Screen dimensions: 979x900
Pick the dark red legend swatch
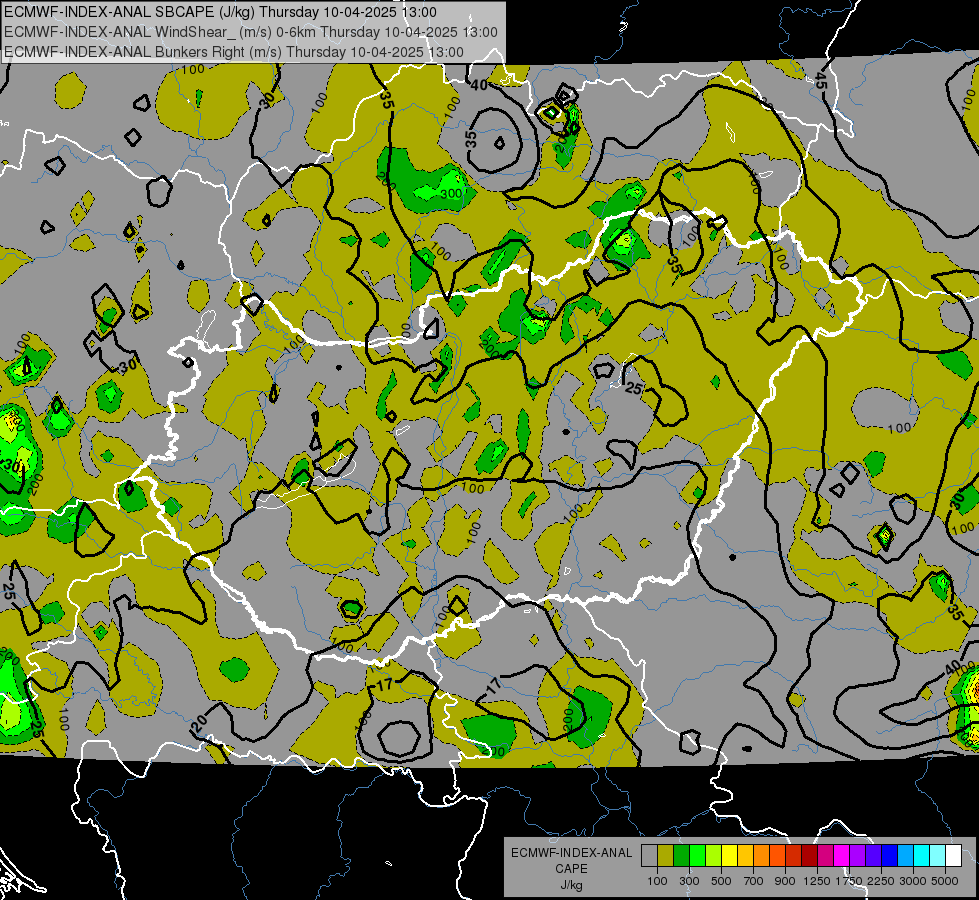tap(810, 856)
